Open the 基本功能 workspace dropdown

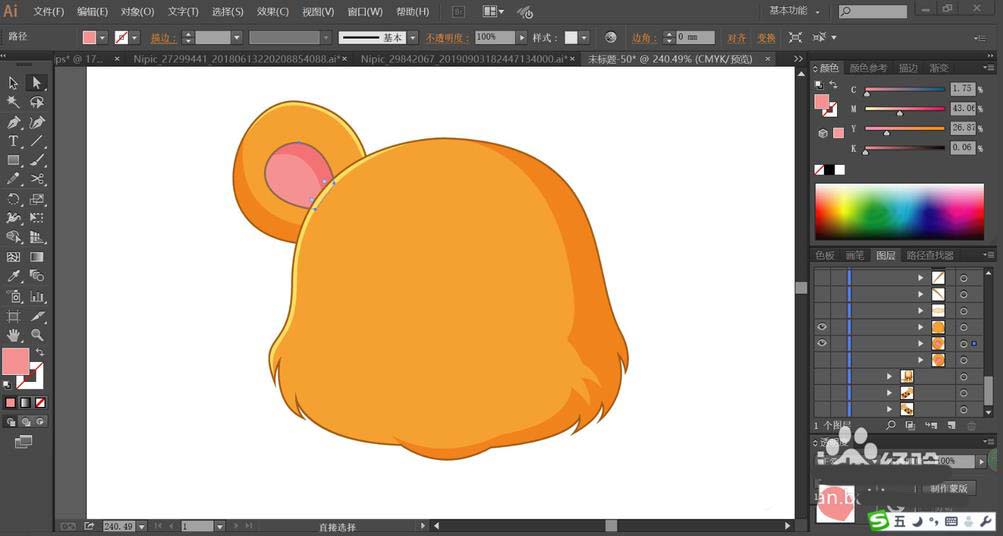point(795,11)
